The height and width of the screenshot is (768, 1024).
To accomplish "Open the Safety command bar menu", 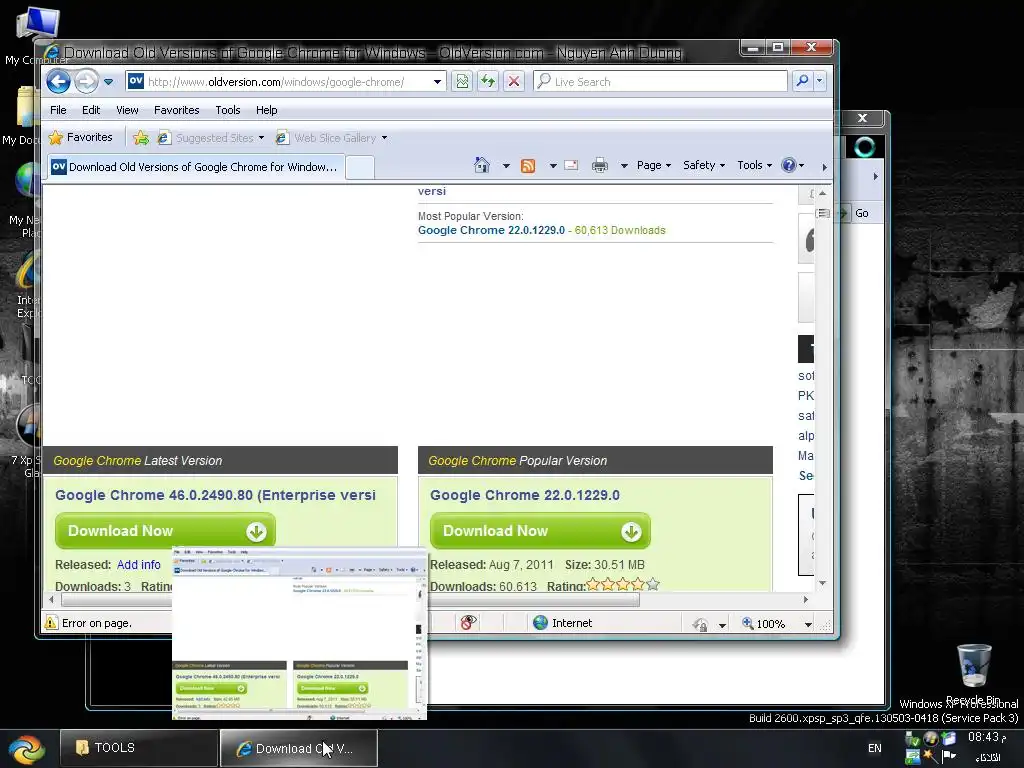I will pos(703,165).
